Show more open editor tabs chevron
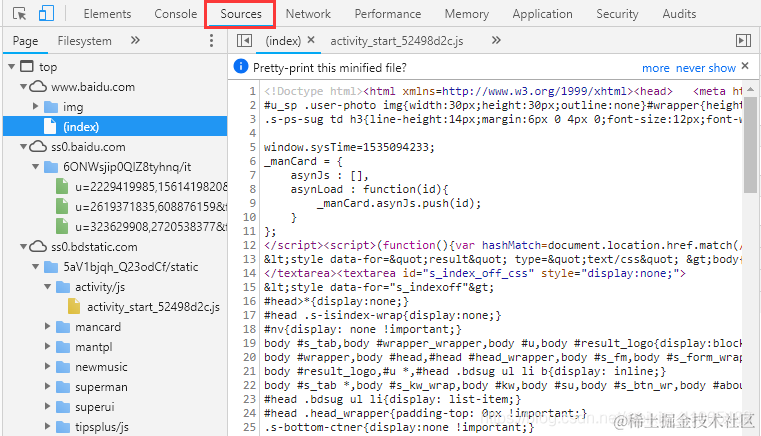 [x=496, y=40]
